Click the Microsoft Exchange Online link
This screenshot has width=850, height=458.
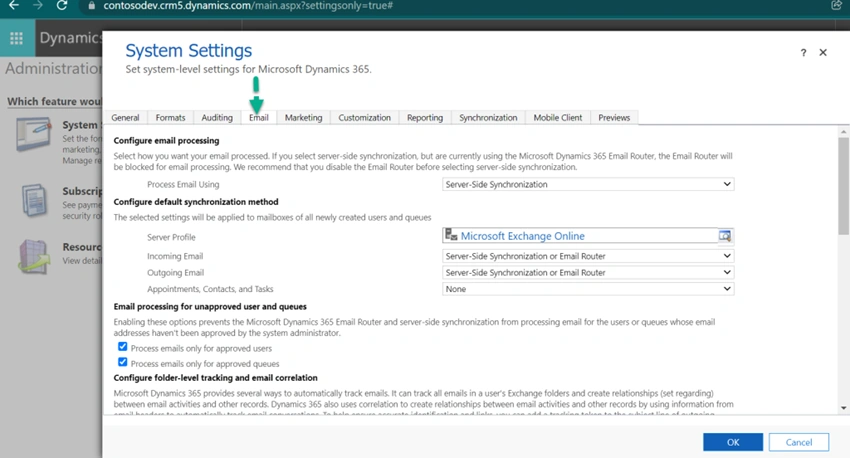[x=523, y=236]
